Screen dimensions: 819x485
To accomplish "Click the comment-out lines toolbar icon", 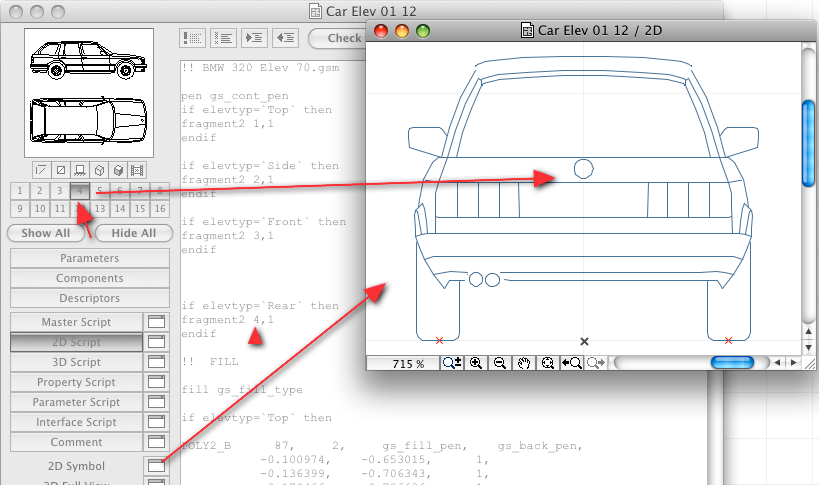I will click(x=192, y=38).
